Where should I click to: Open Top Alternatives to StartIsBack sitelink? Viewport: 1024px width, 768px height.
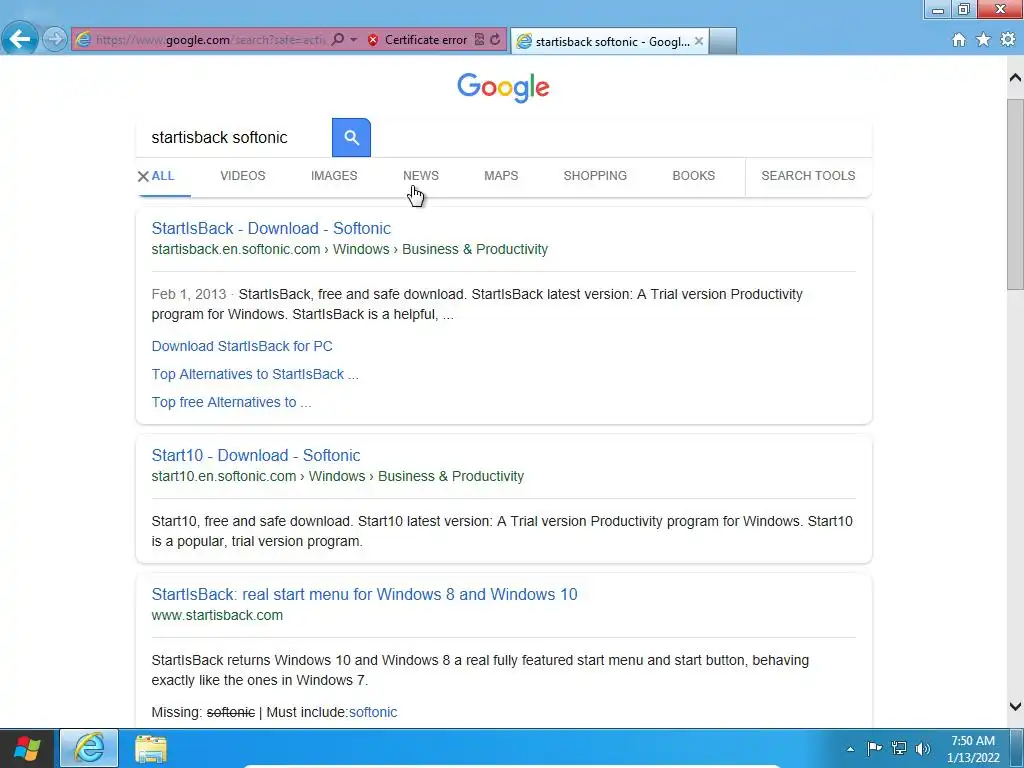(x=255, y=374)
